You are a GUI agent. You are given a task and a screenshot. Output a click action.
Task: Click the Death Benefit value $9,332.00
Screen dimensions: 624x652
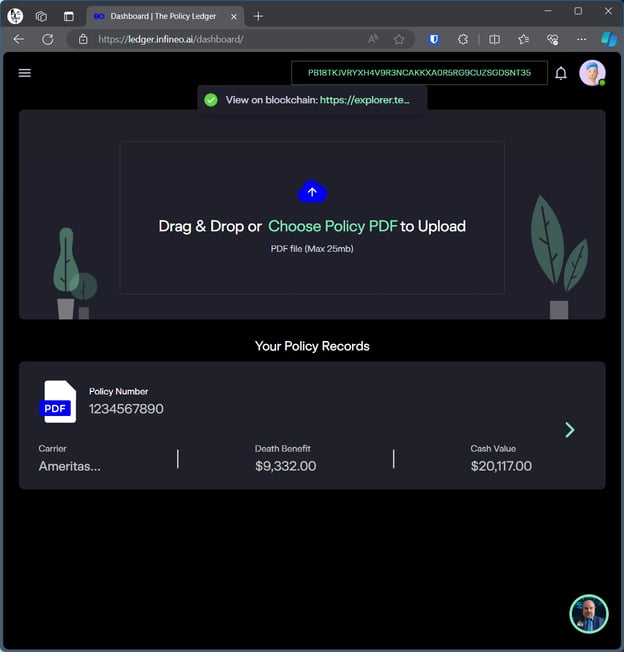pyautogui.click(x=286, y=466)
